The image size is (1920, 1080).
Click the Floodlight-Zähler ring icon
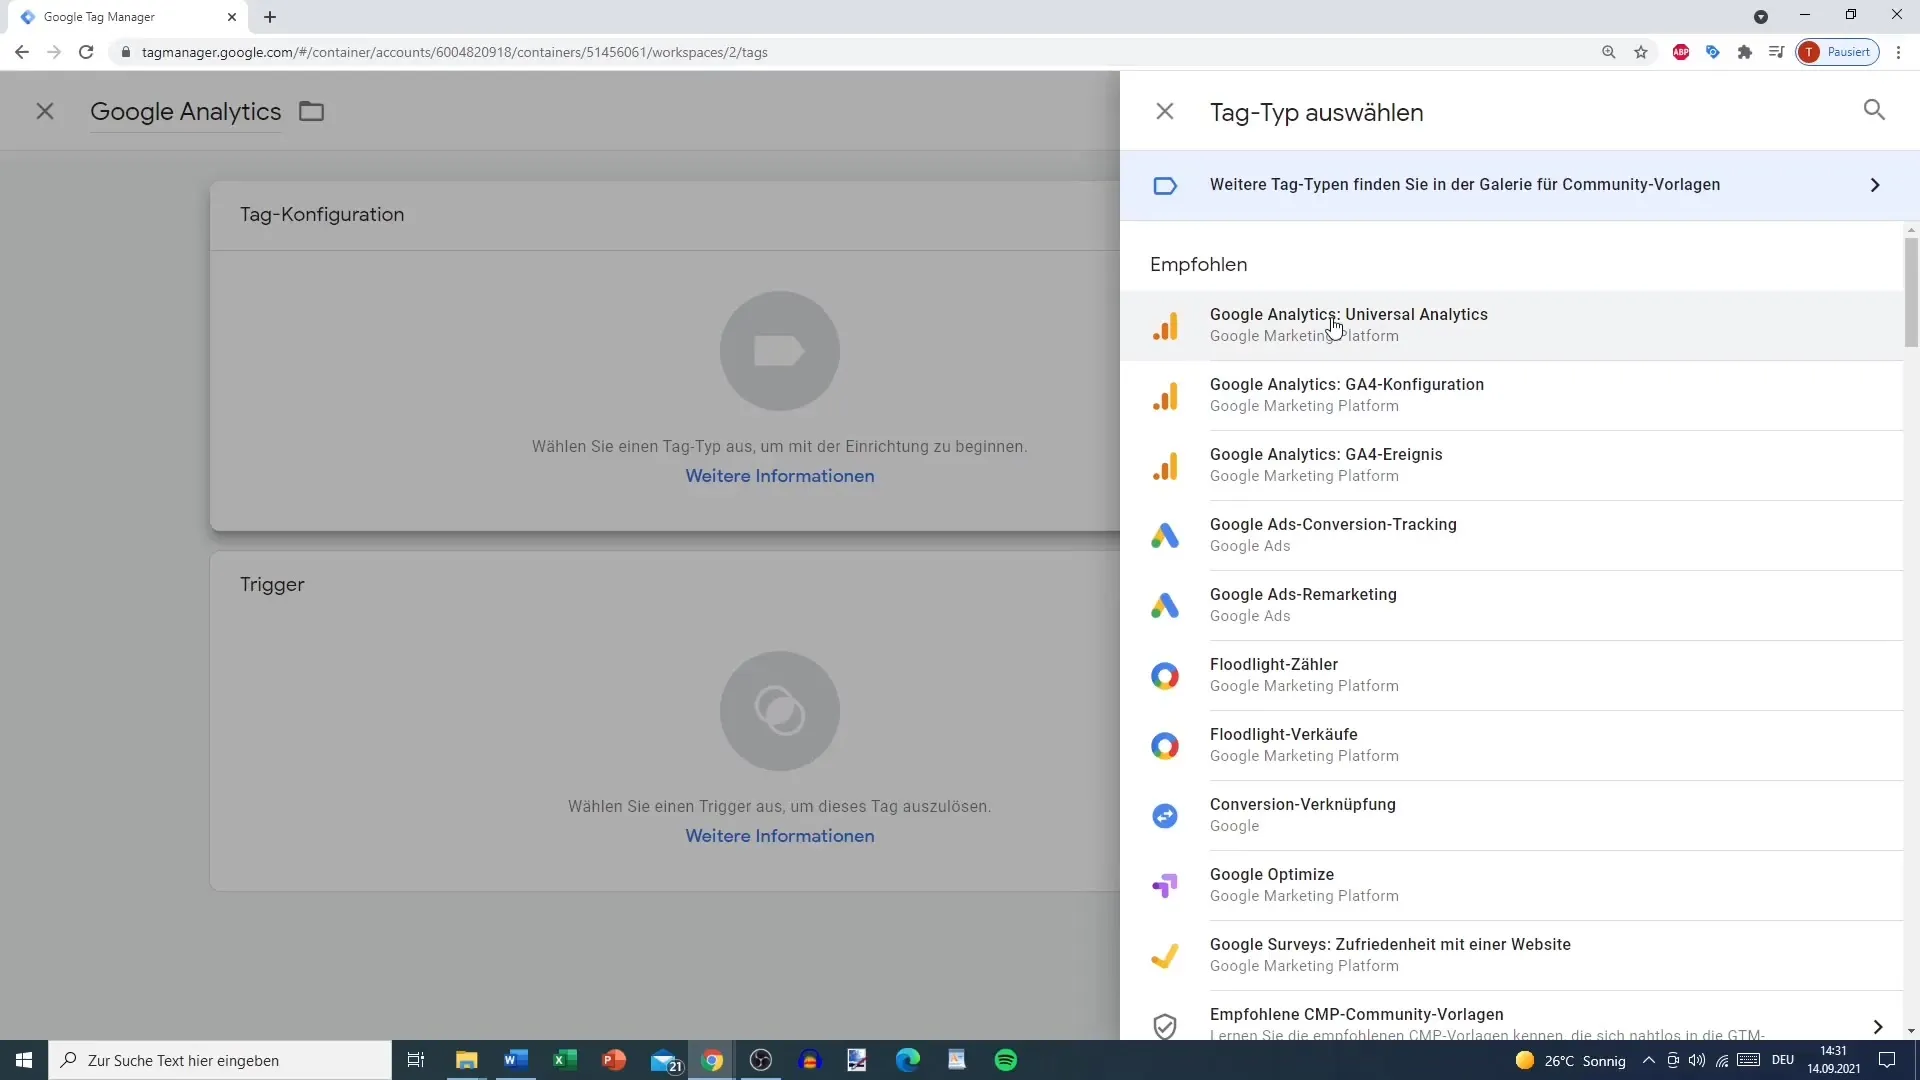click(x=1165, y=676)
